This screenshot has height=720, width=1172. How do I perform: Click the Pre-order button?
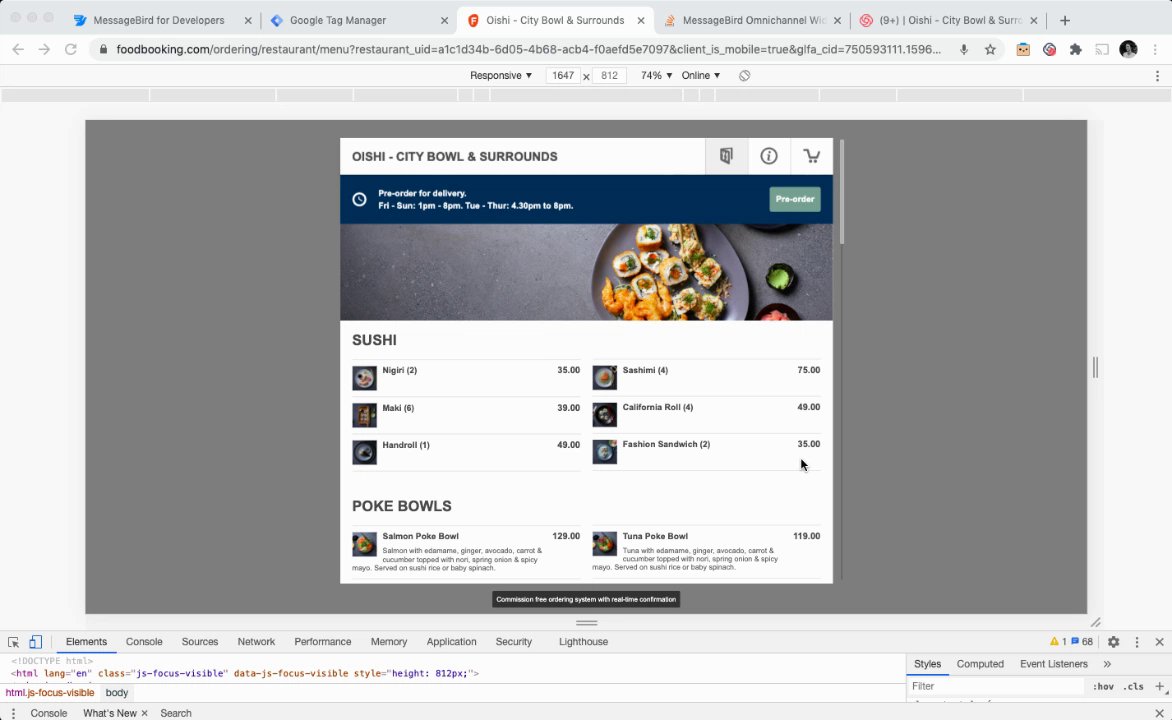(795, 199)
